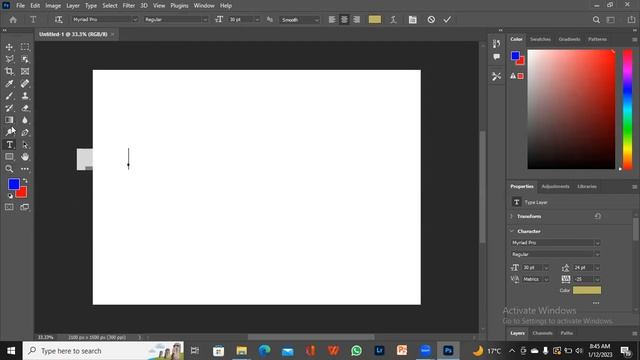This screenshot has height=360, width=640.
Task: Click the Windows search box
Action: click(103, 351)
